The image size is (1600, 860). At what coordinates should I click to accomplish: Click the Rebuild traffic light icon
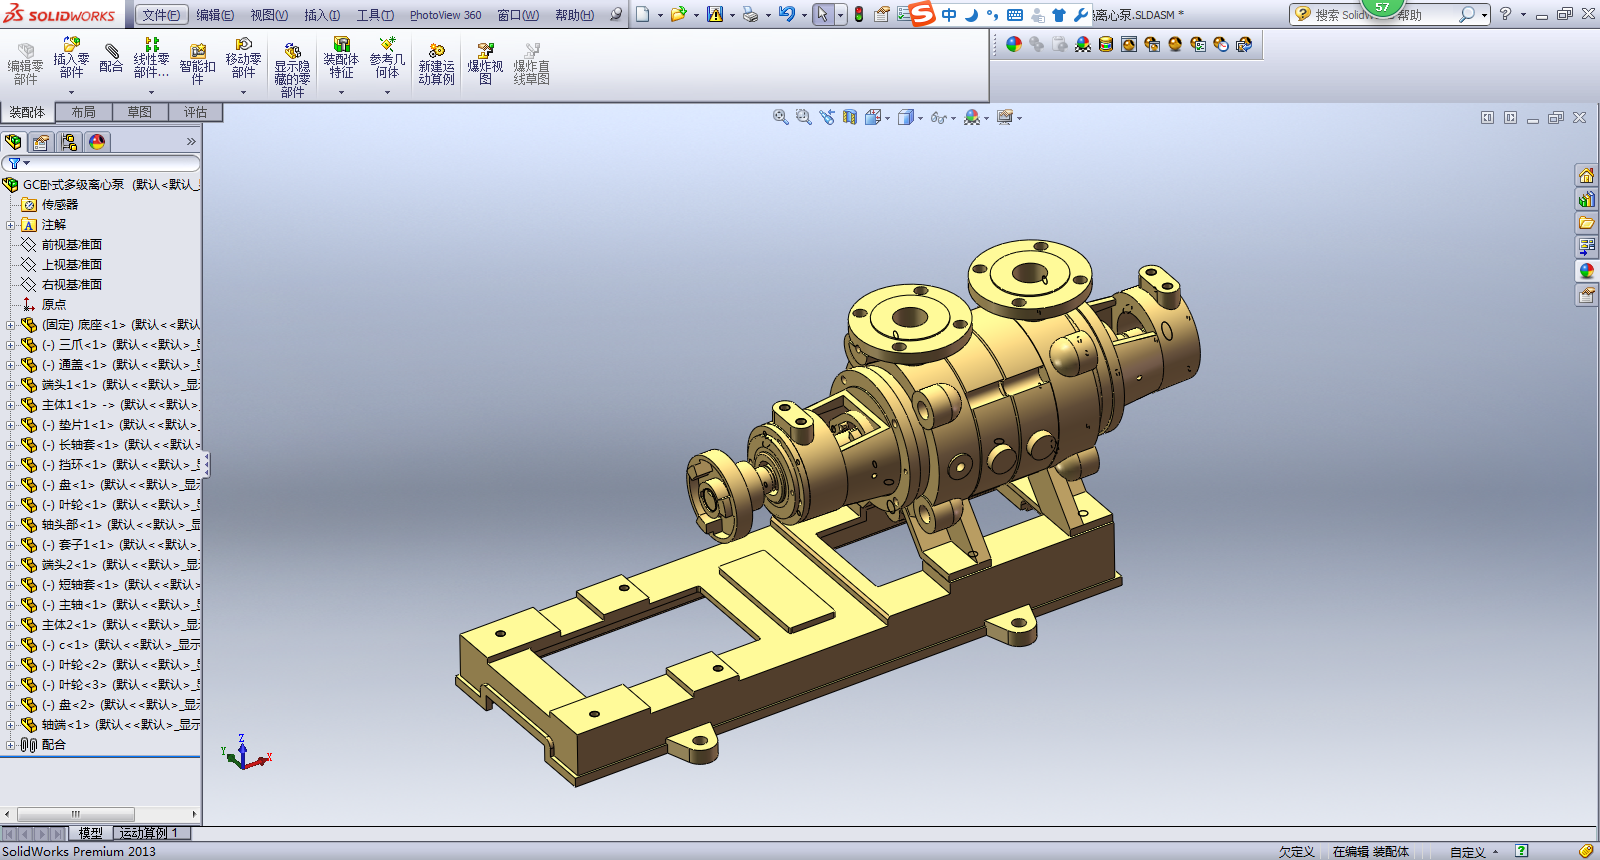[858, 14]
